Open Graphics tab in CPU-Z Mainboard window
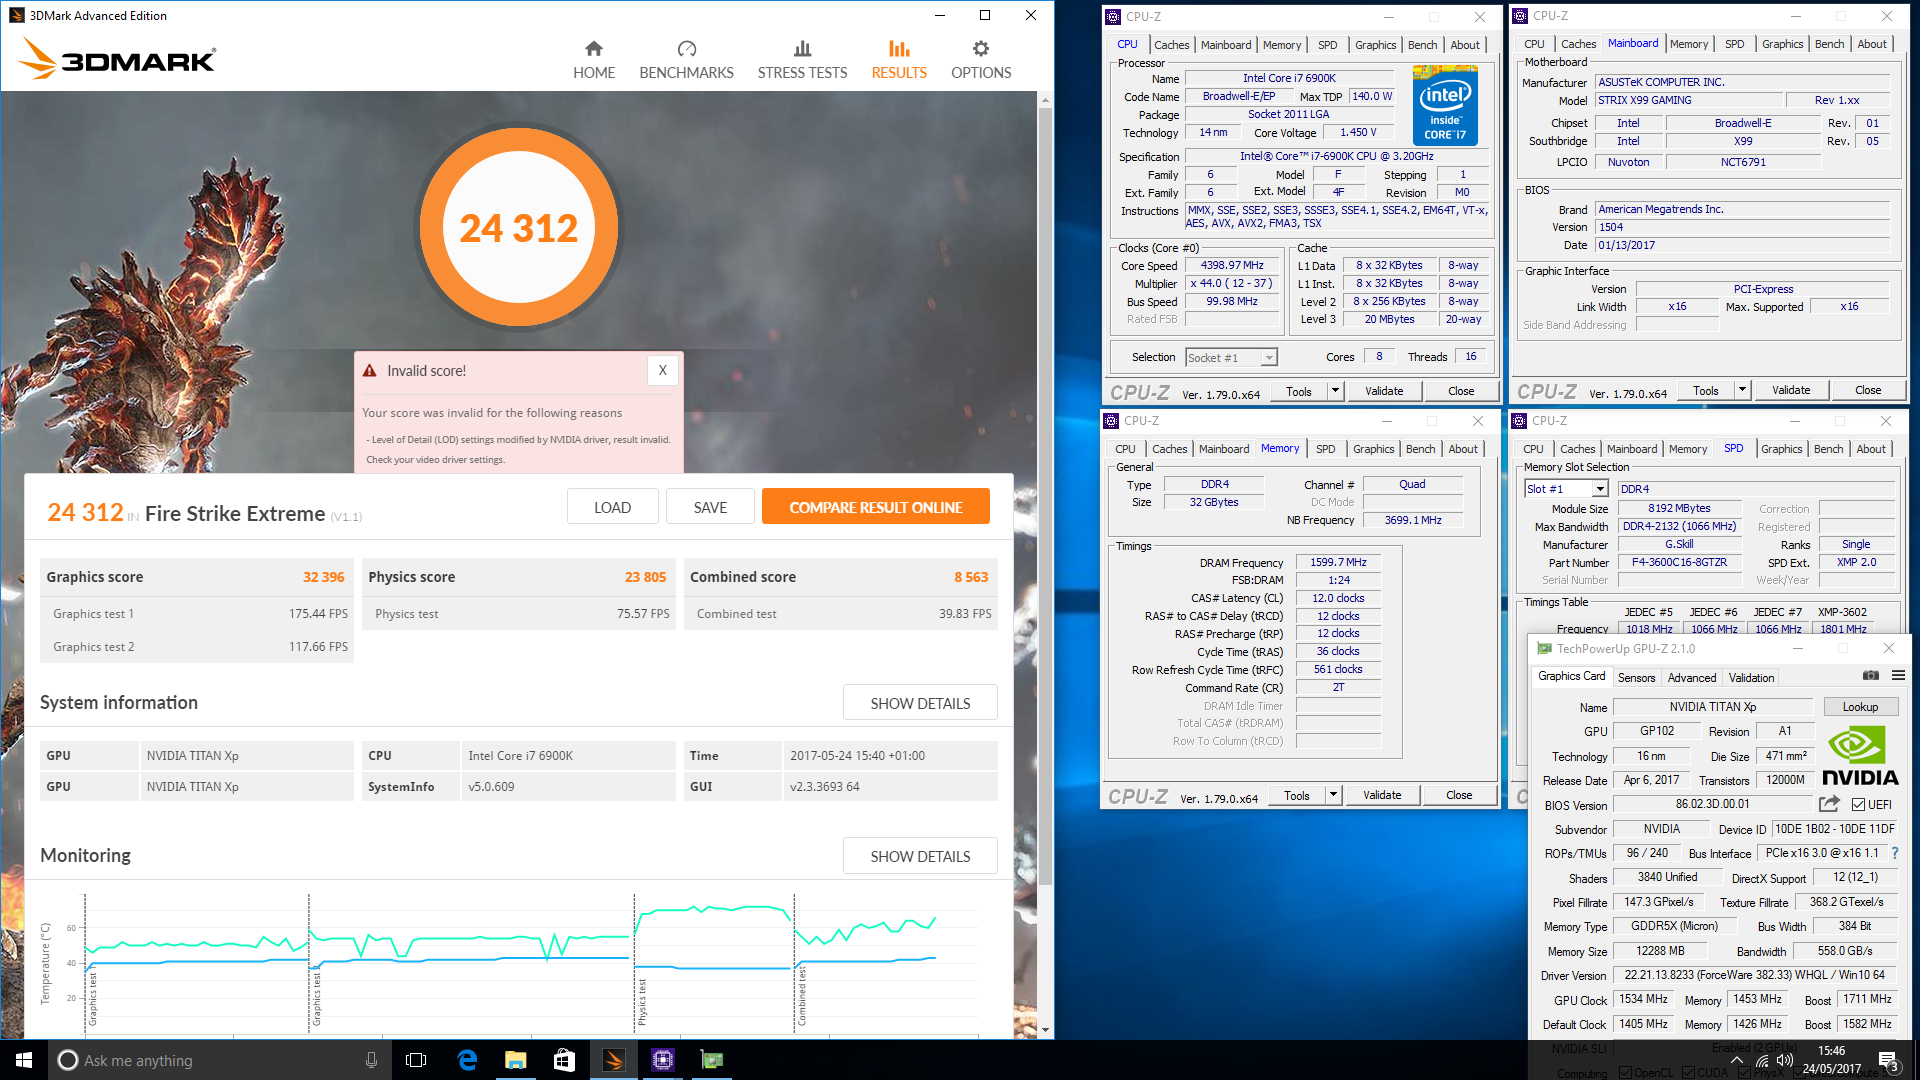The width and height of the screenshot is (1920, 1080). pos(1782,44)
